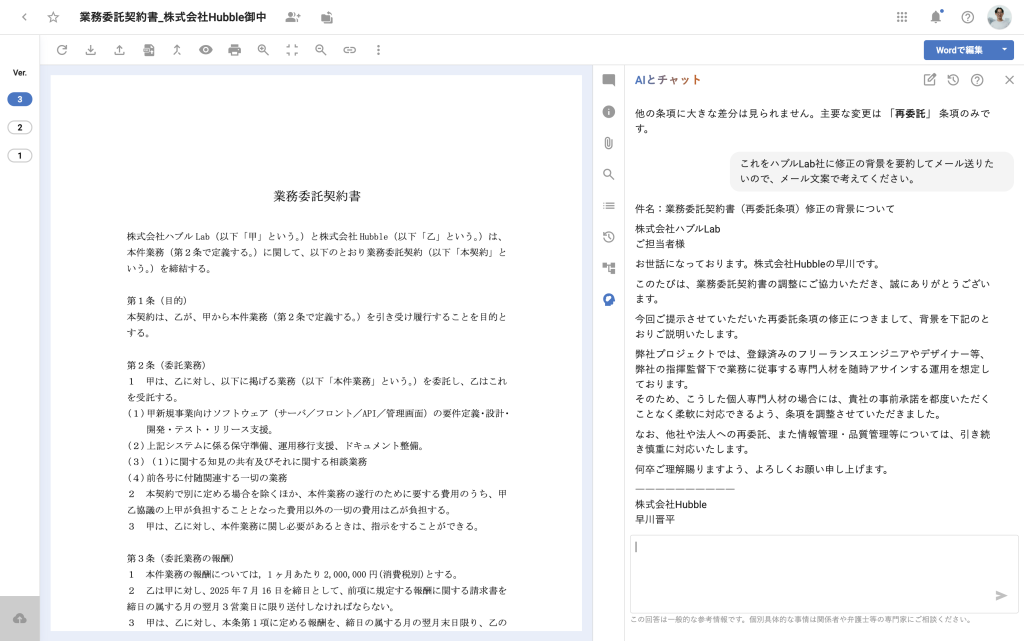Click the Ver. label in version sidebar
1024x641 pixels.
coord(20,72)
